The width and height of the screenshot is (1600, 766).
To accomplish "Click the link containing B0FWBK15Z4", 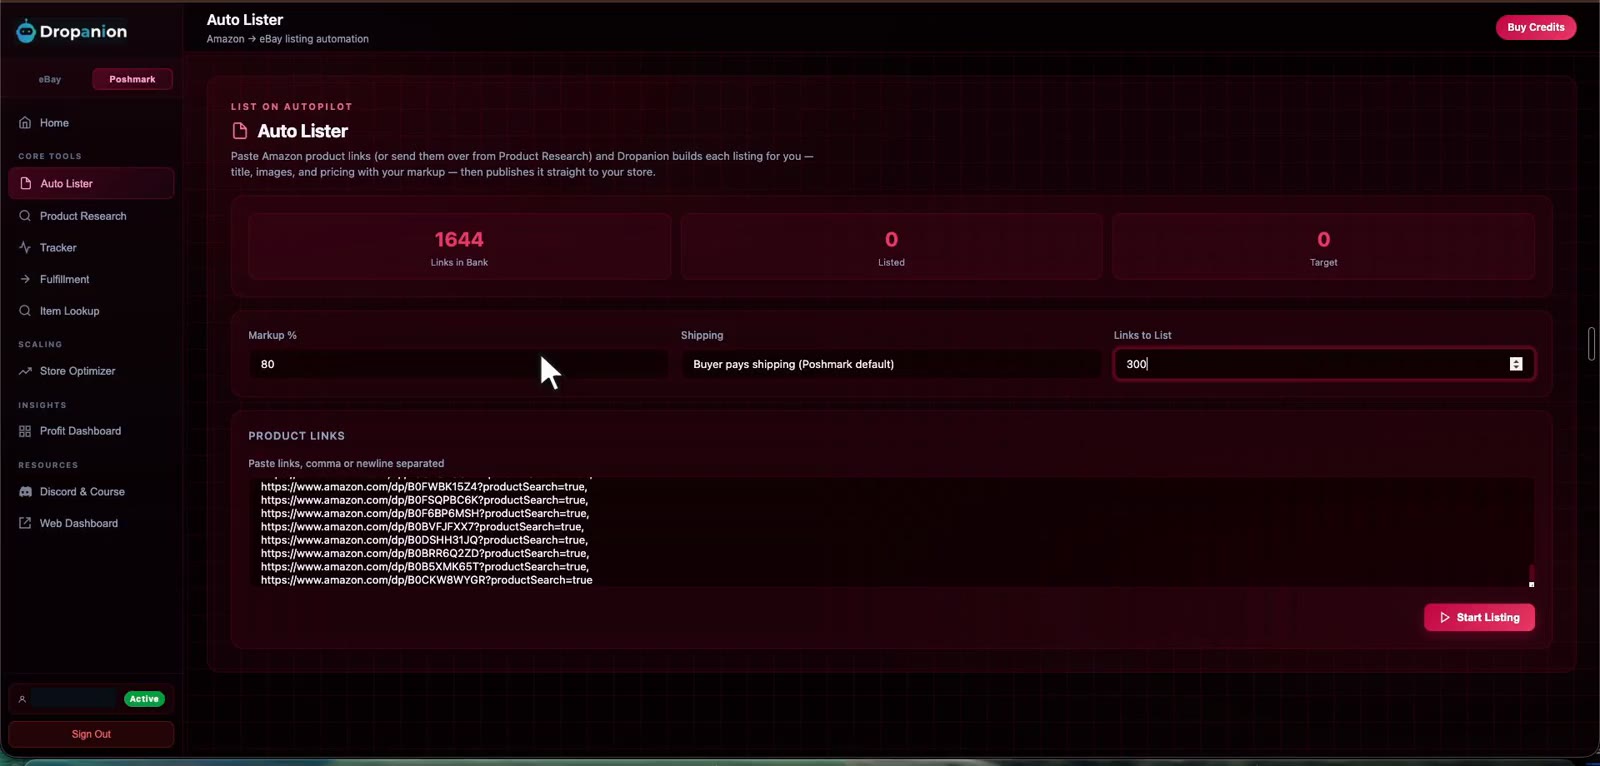I will pos(424,487).
